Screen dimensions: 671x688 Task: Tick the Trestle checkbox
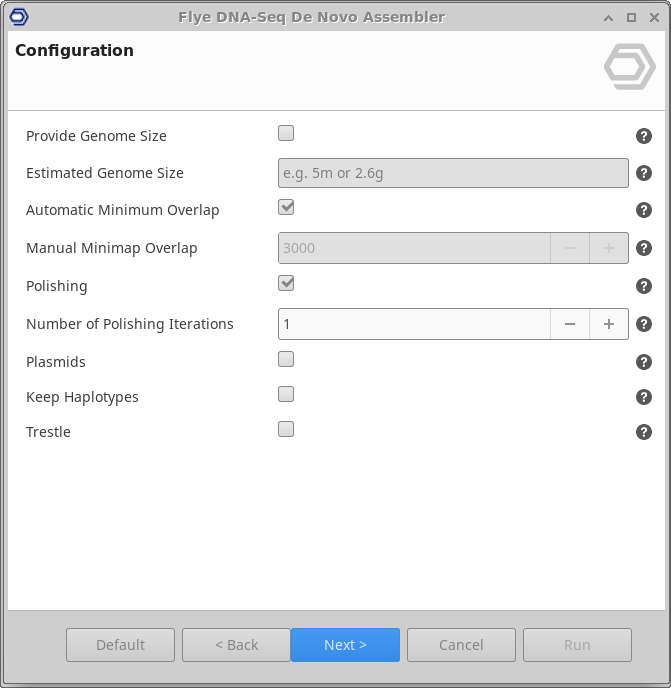click(x=286, y=429)
